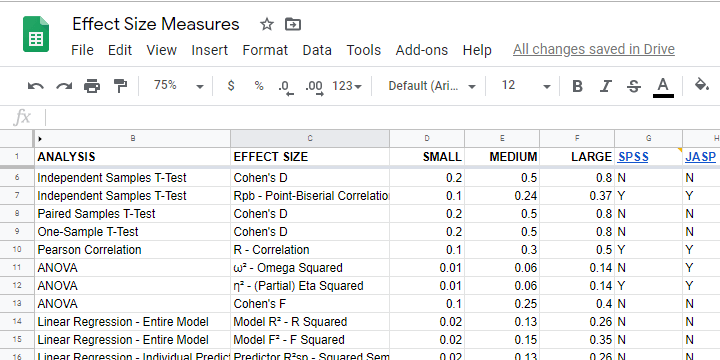The width and height of the screenshot is (720, 360).
Task: Open the Default (Arial) font dropdown
Action: coord(432,86)
